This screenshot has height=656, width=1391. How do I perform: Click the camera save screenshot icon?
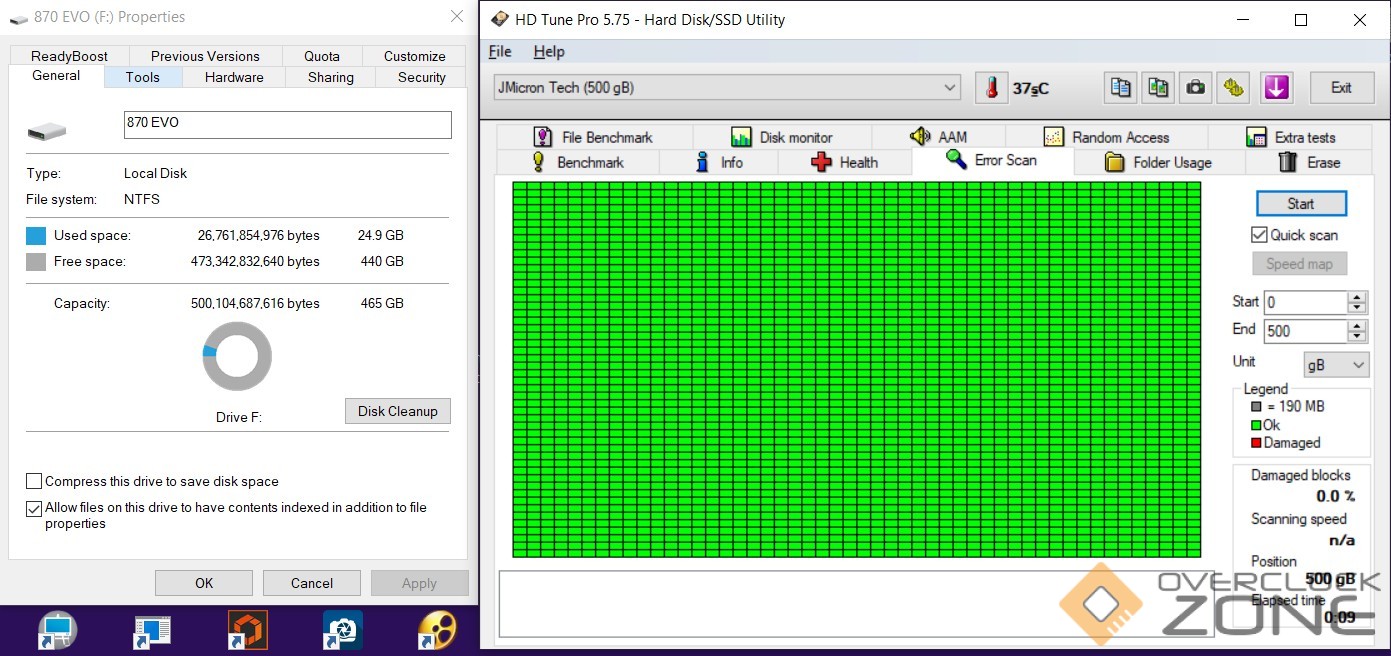pos(1195,88)
